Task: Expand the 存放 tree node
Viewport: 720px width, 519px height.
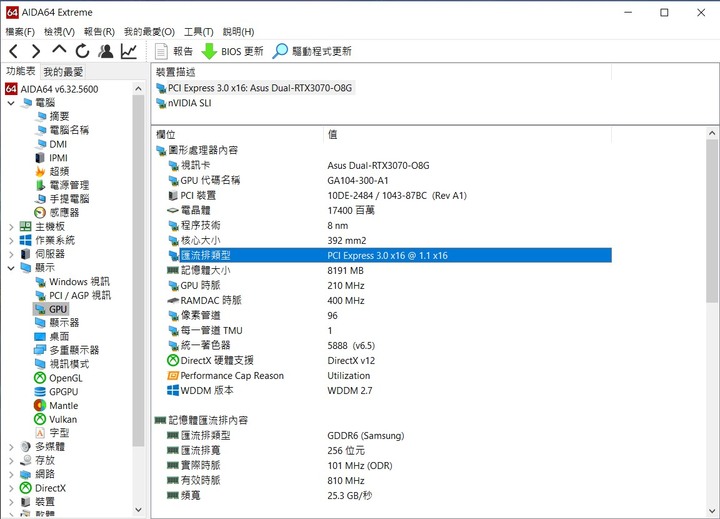Action: (11, 461)
